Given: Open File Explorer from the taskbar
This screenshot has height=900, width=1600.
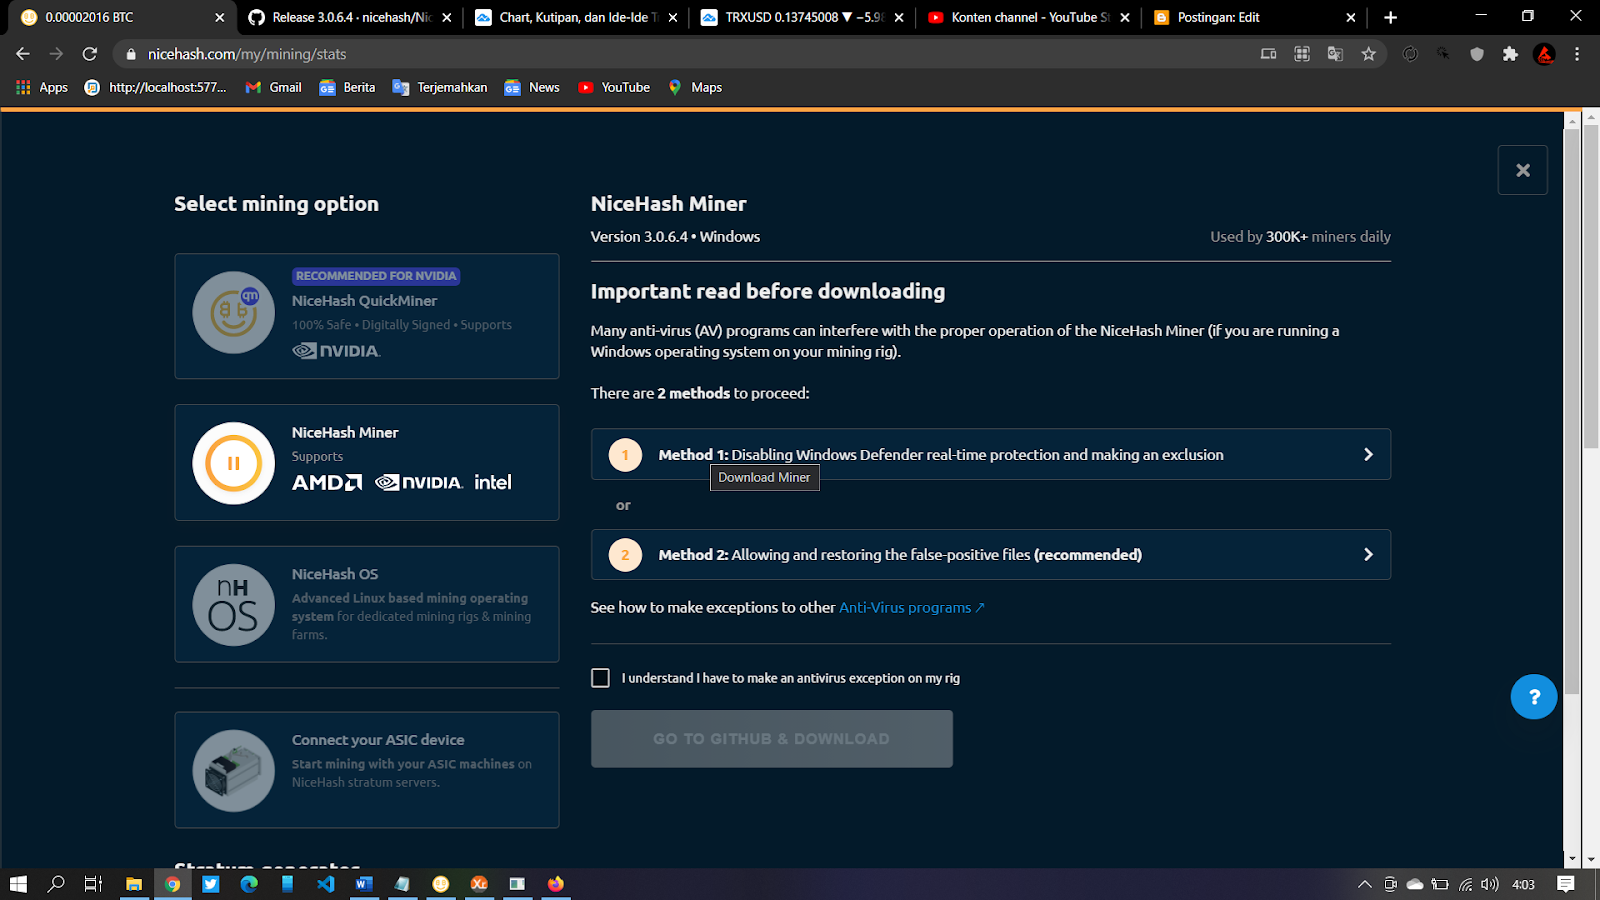Looking at the screenshot, I should [x=134, y=884].
